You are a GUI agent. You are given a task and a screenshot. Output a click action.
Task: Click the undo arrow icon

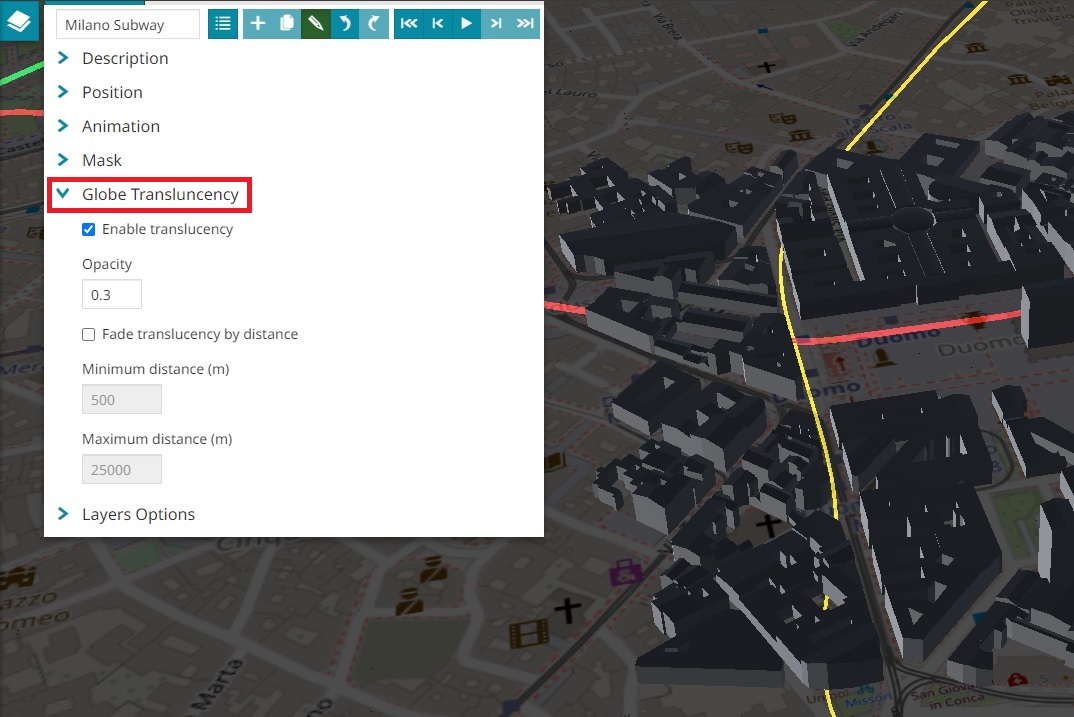click(345, 24)
